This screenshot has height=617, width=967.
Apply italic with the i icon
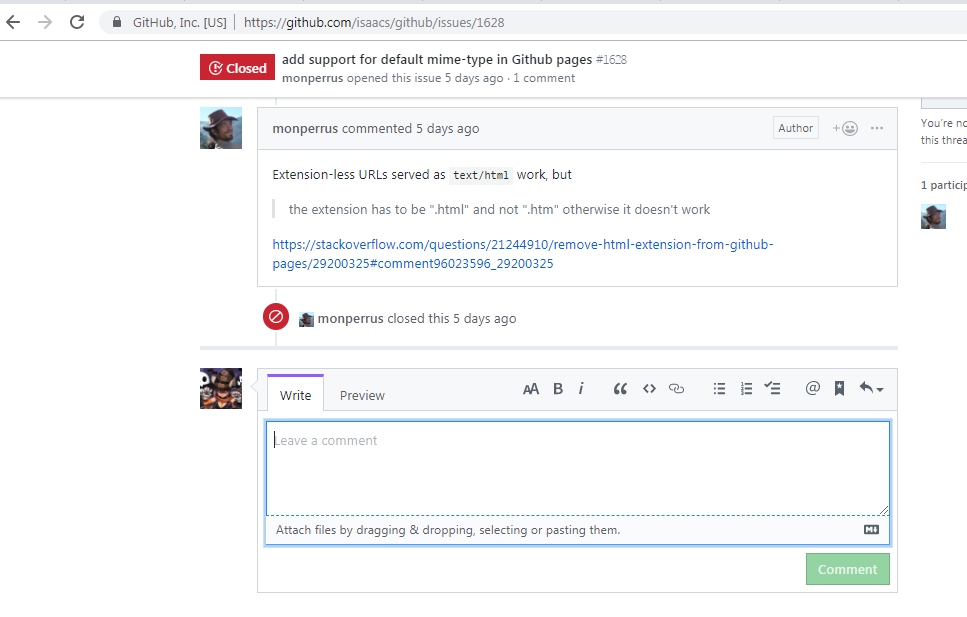(x=581, y=389)
